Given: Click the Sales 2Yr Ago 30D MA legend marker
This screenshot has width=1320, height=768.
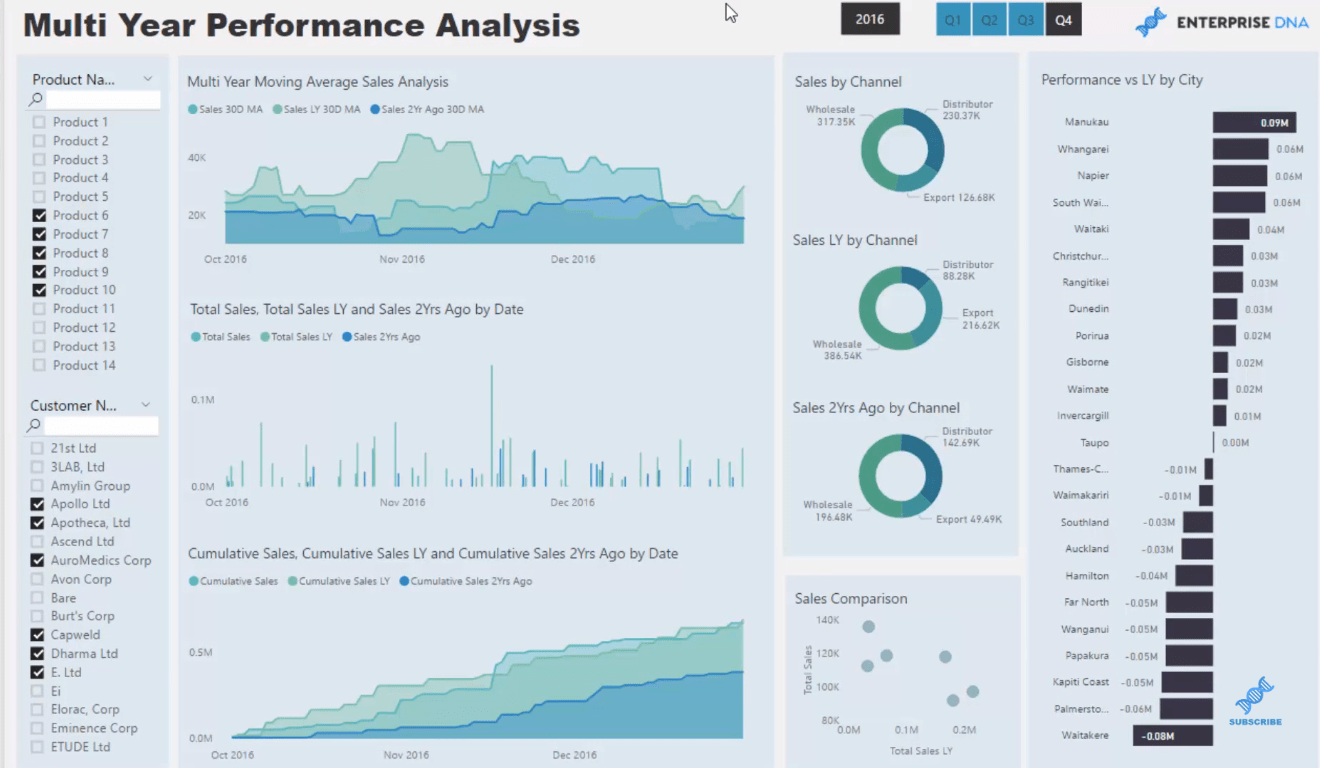Looking at the screenshot, I should [375, 109].
